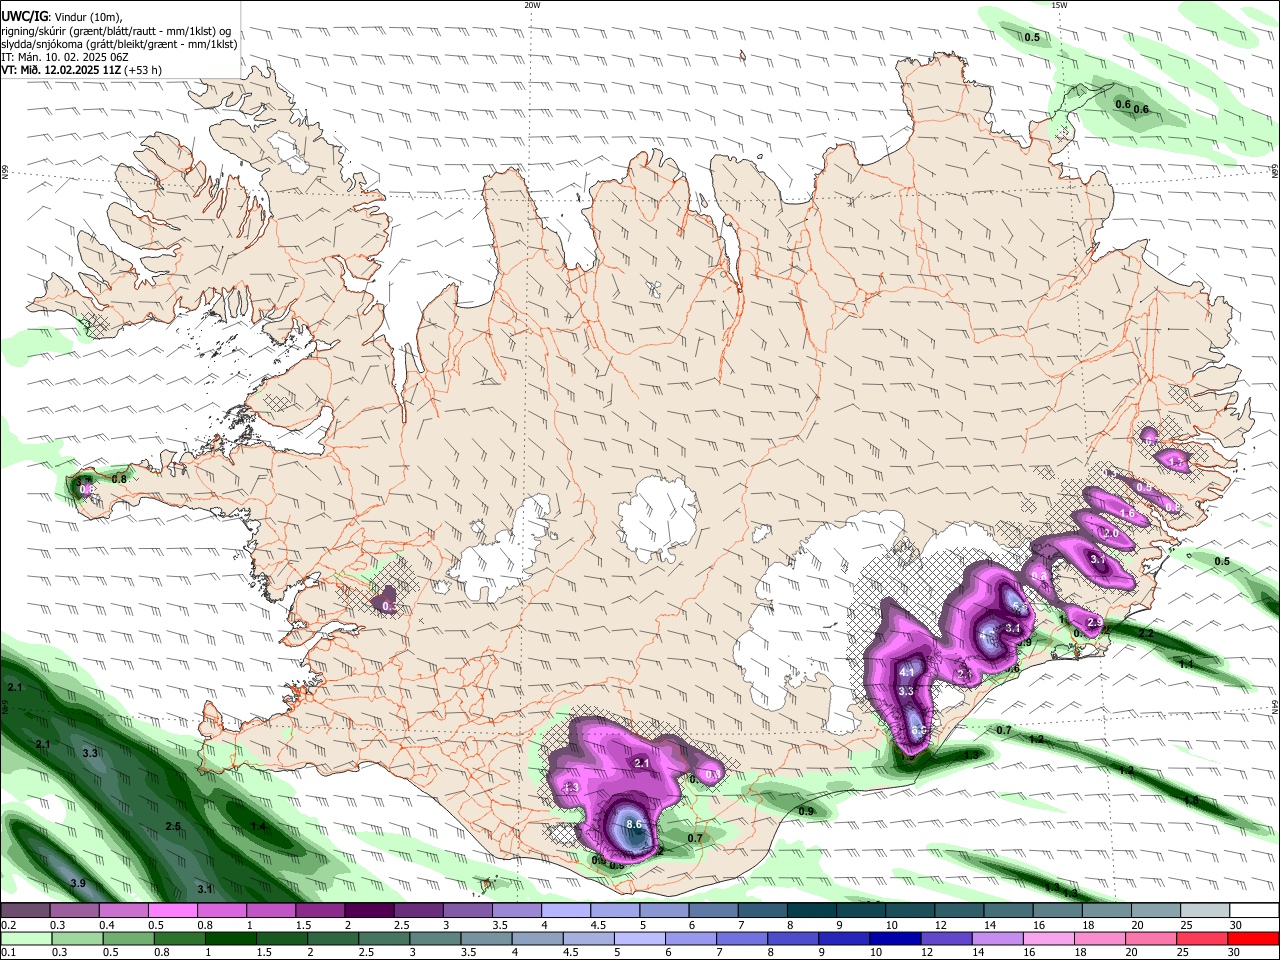Screen dimensions: 1280x960
Task: Click the 0.8 value on Snæfellsnes peninsula
Action: point(119,479)
